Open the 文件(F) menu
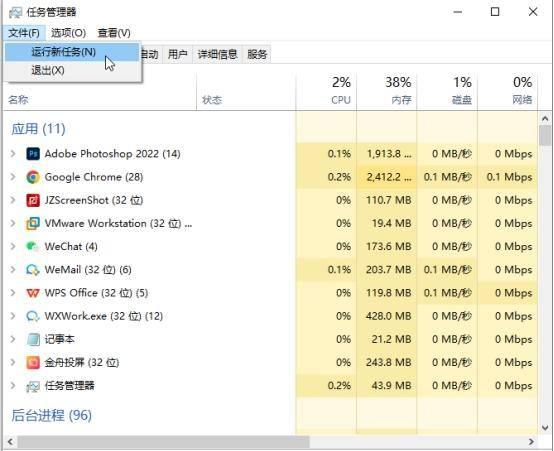This screenshot has height=451, width=554. coord(24,33)
